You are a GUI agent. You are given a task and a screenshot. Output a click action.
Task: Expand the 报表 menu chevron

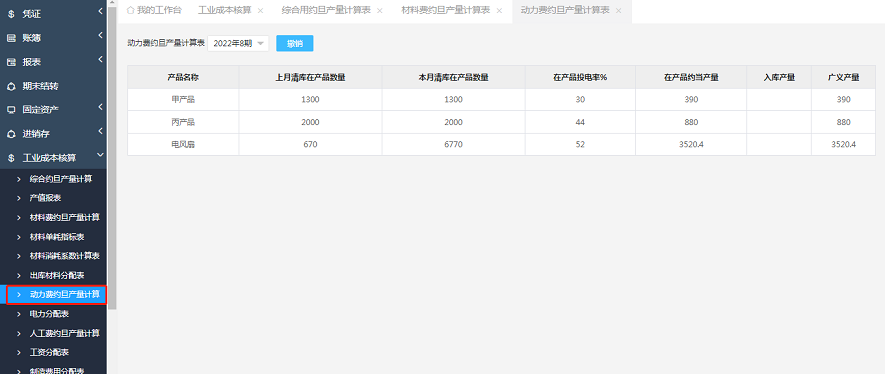point(100,59)
